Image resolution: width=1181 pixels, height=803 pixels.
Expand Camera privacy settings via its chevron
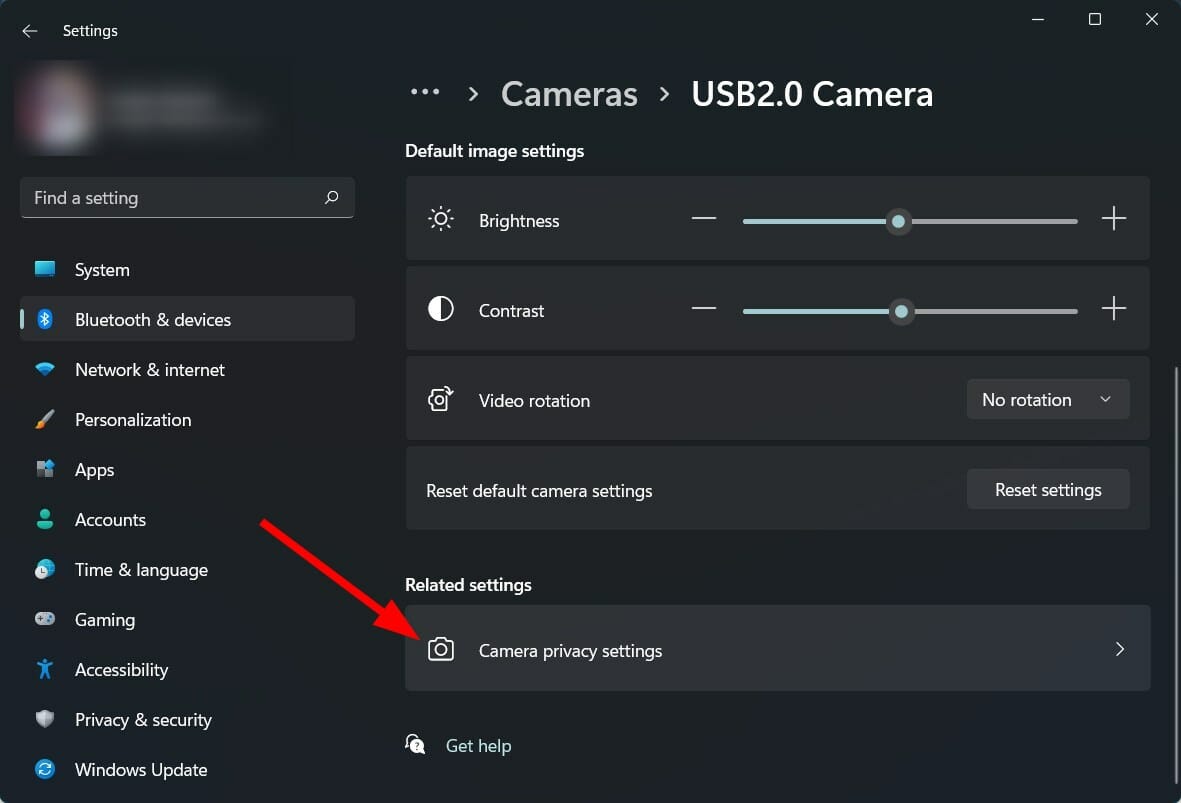[x=1119, y=649]
